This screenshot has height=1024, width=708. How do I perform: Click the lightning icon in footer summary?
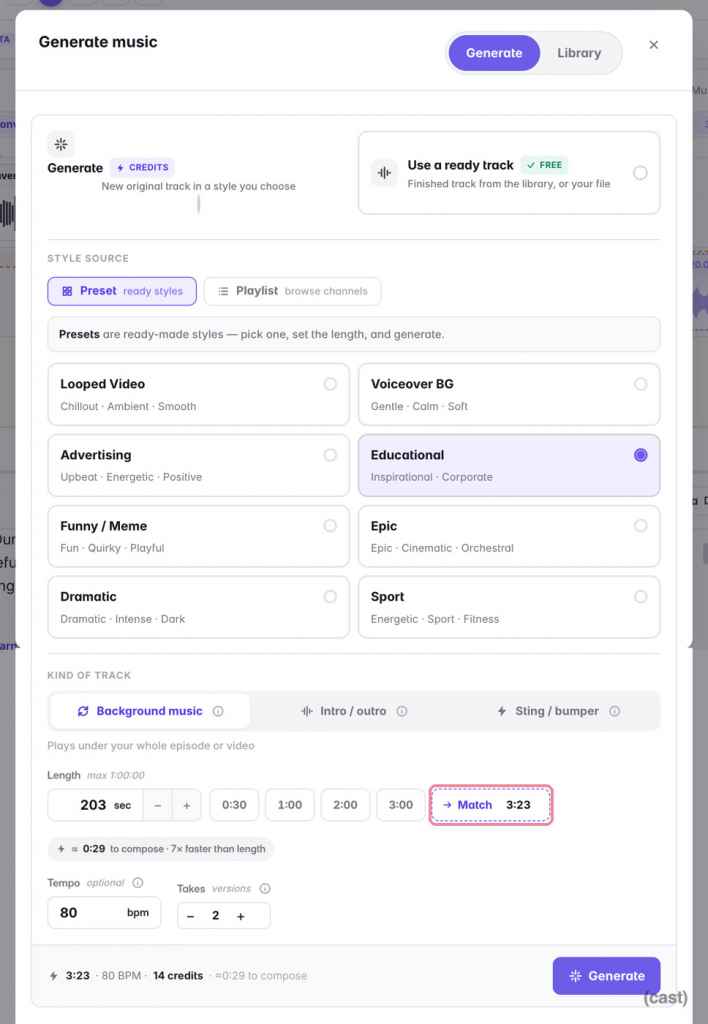54,976
